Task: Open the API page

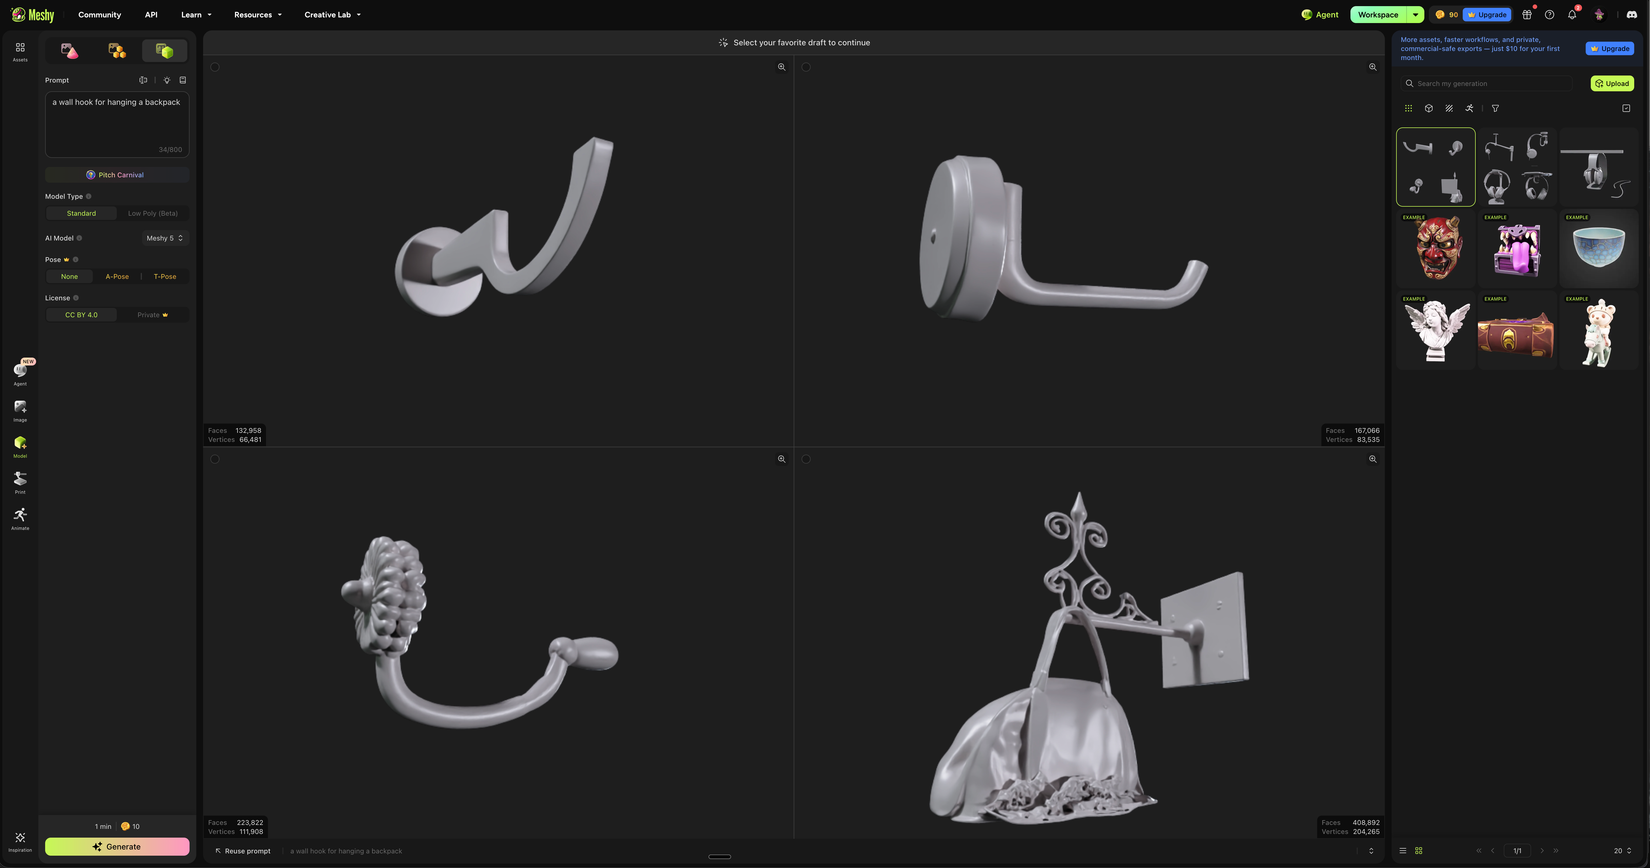Action: click(151, 15)
